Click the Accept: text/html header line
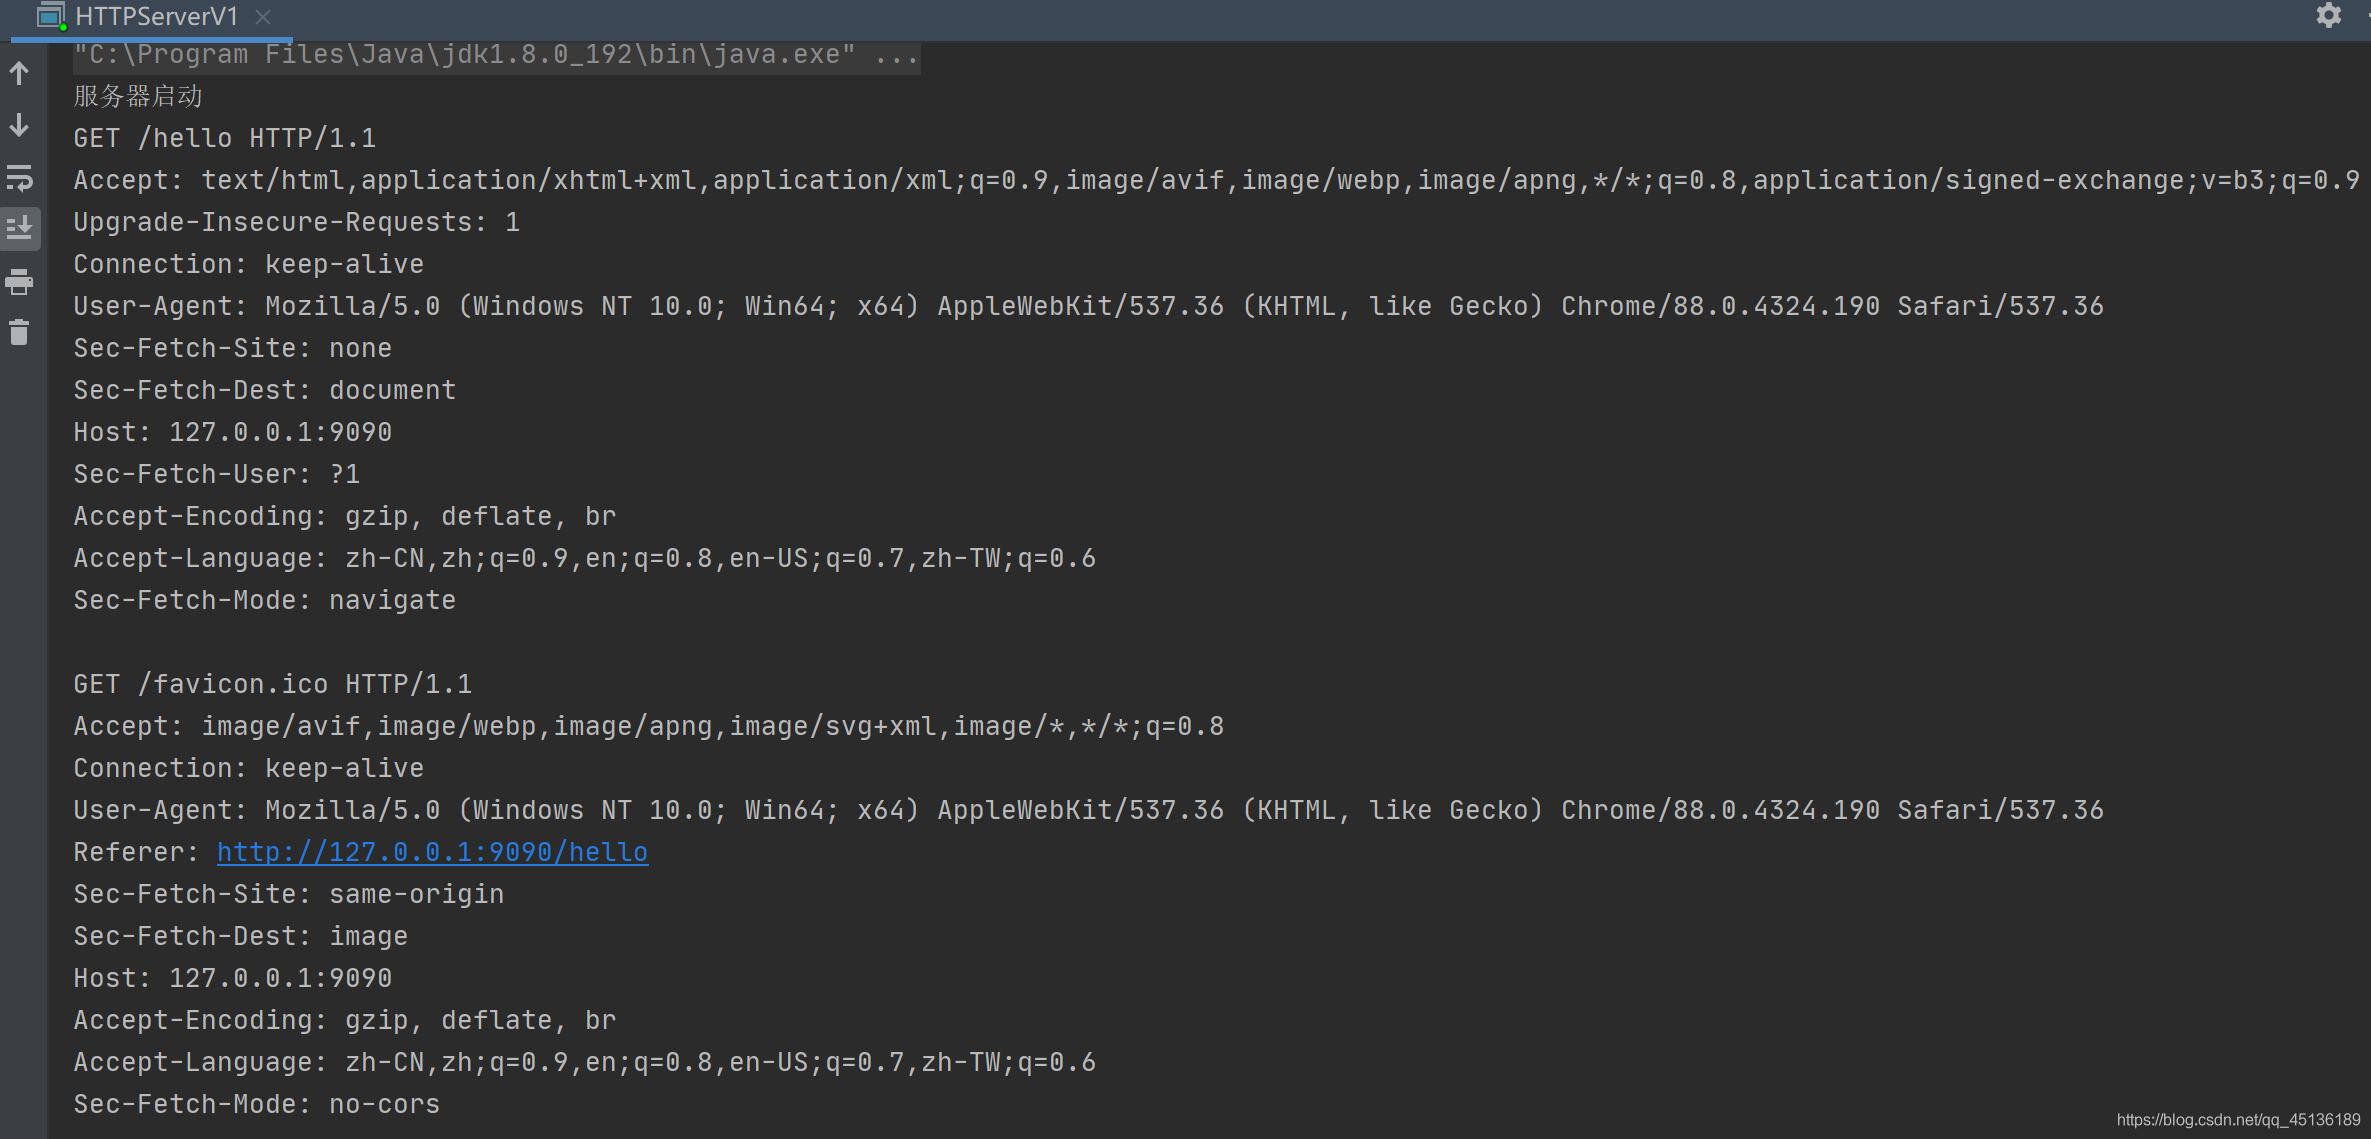This screenshot has width=2371, height=1139. tap(1216, 180)
